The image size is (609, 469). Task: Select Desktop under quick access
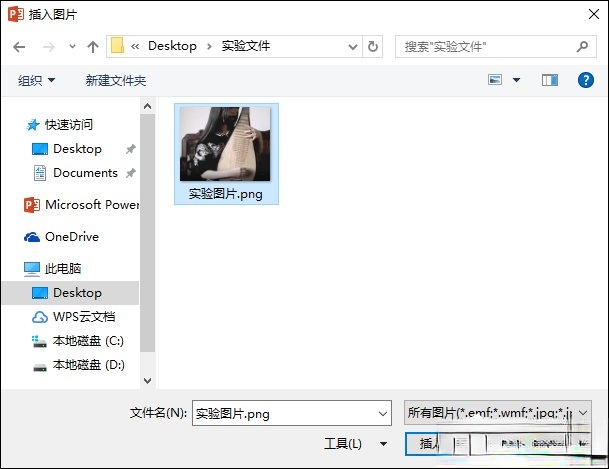[67, 149]
